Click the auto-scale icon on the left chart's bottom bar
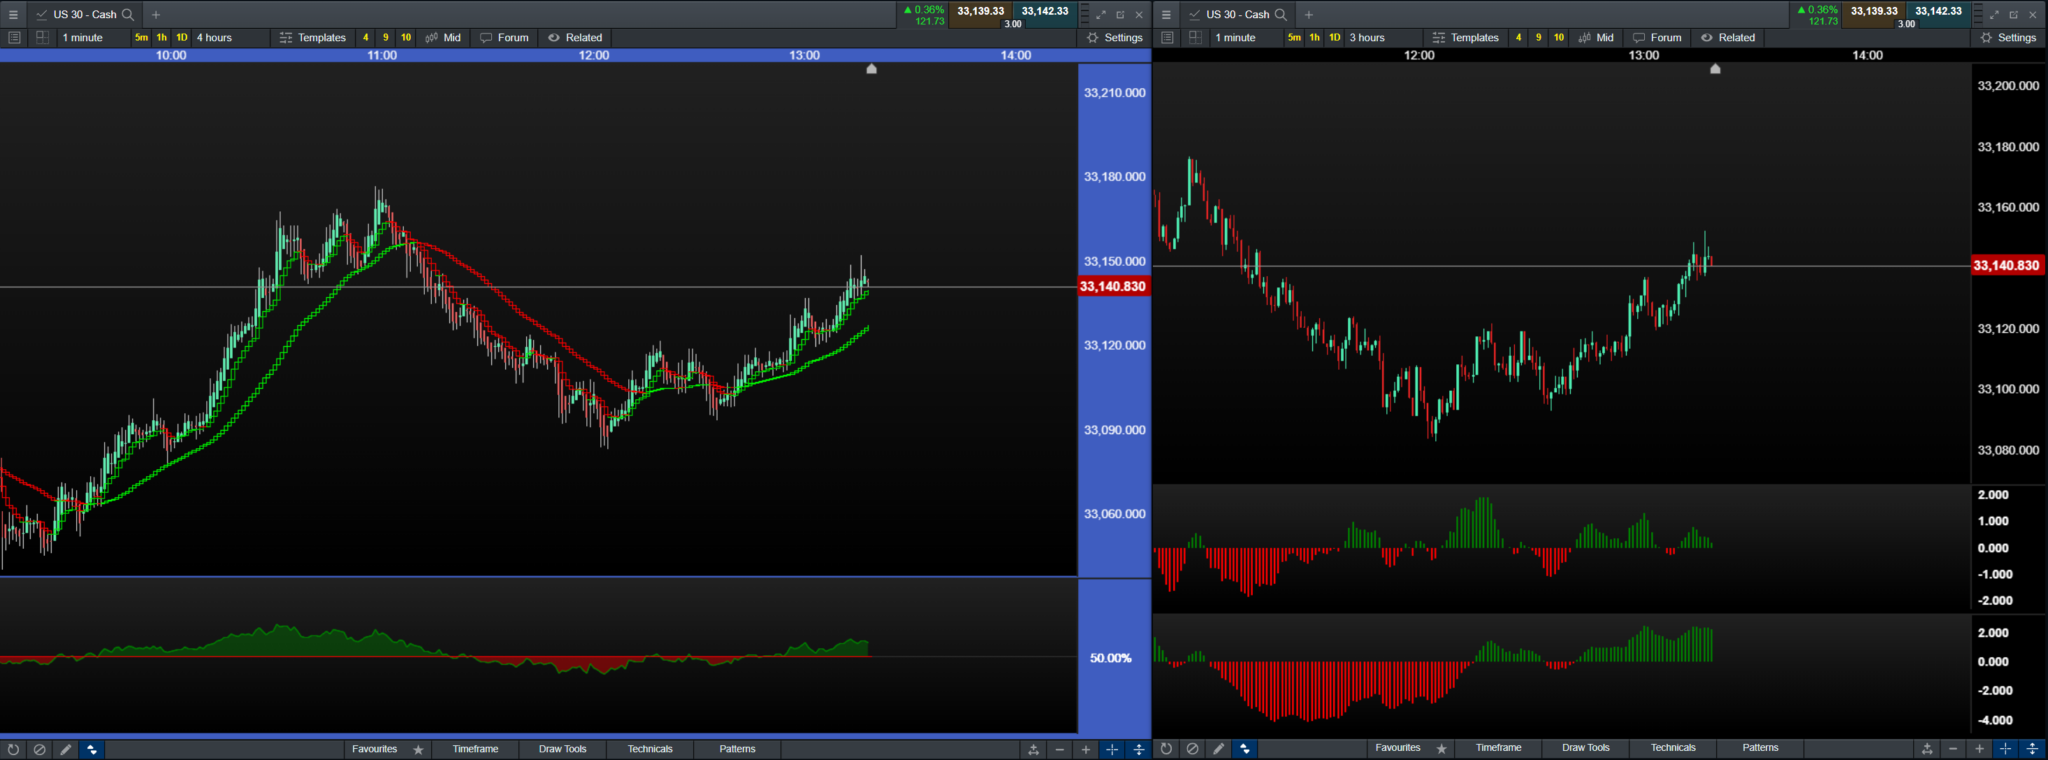 click(x=1034, y=749)
